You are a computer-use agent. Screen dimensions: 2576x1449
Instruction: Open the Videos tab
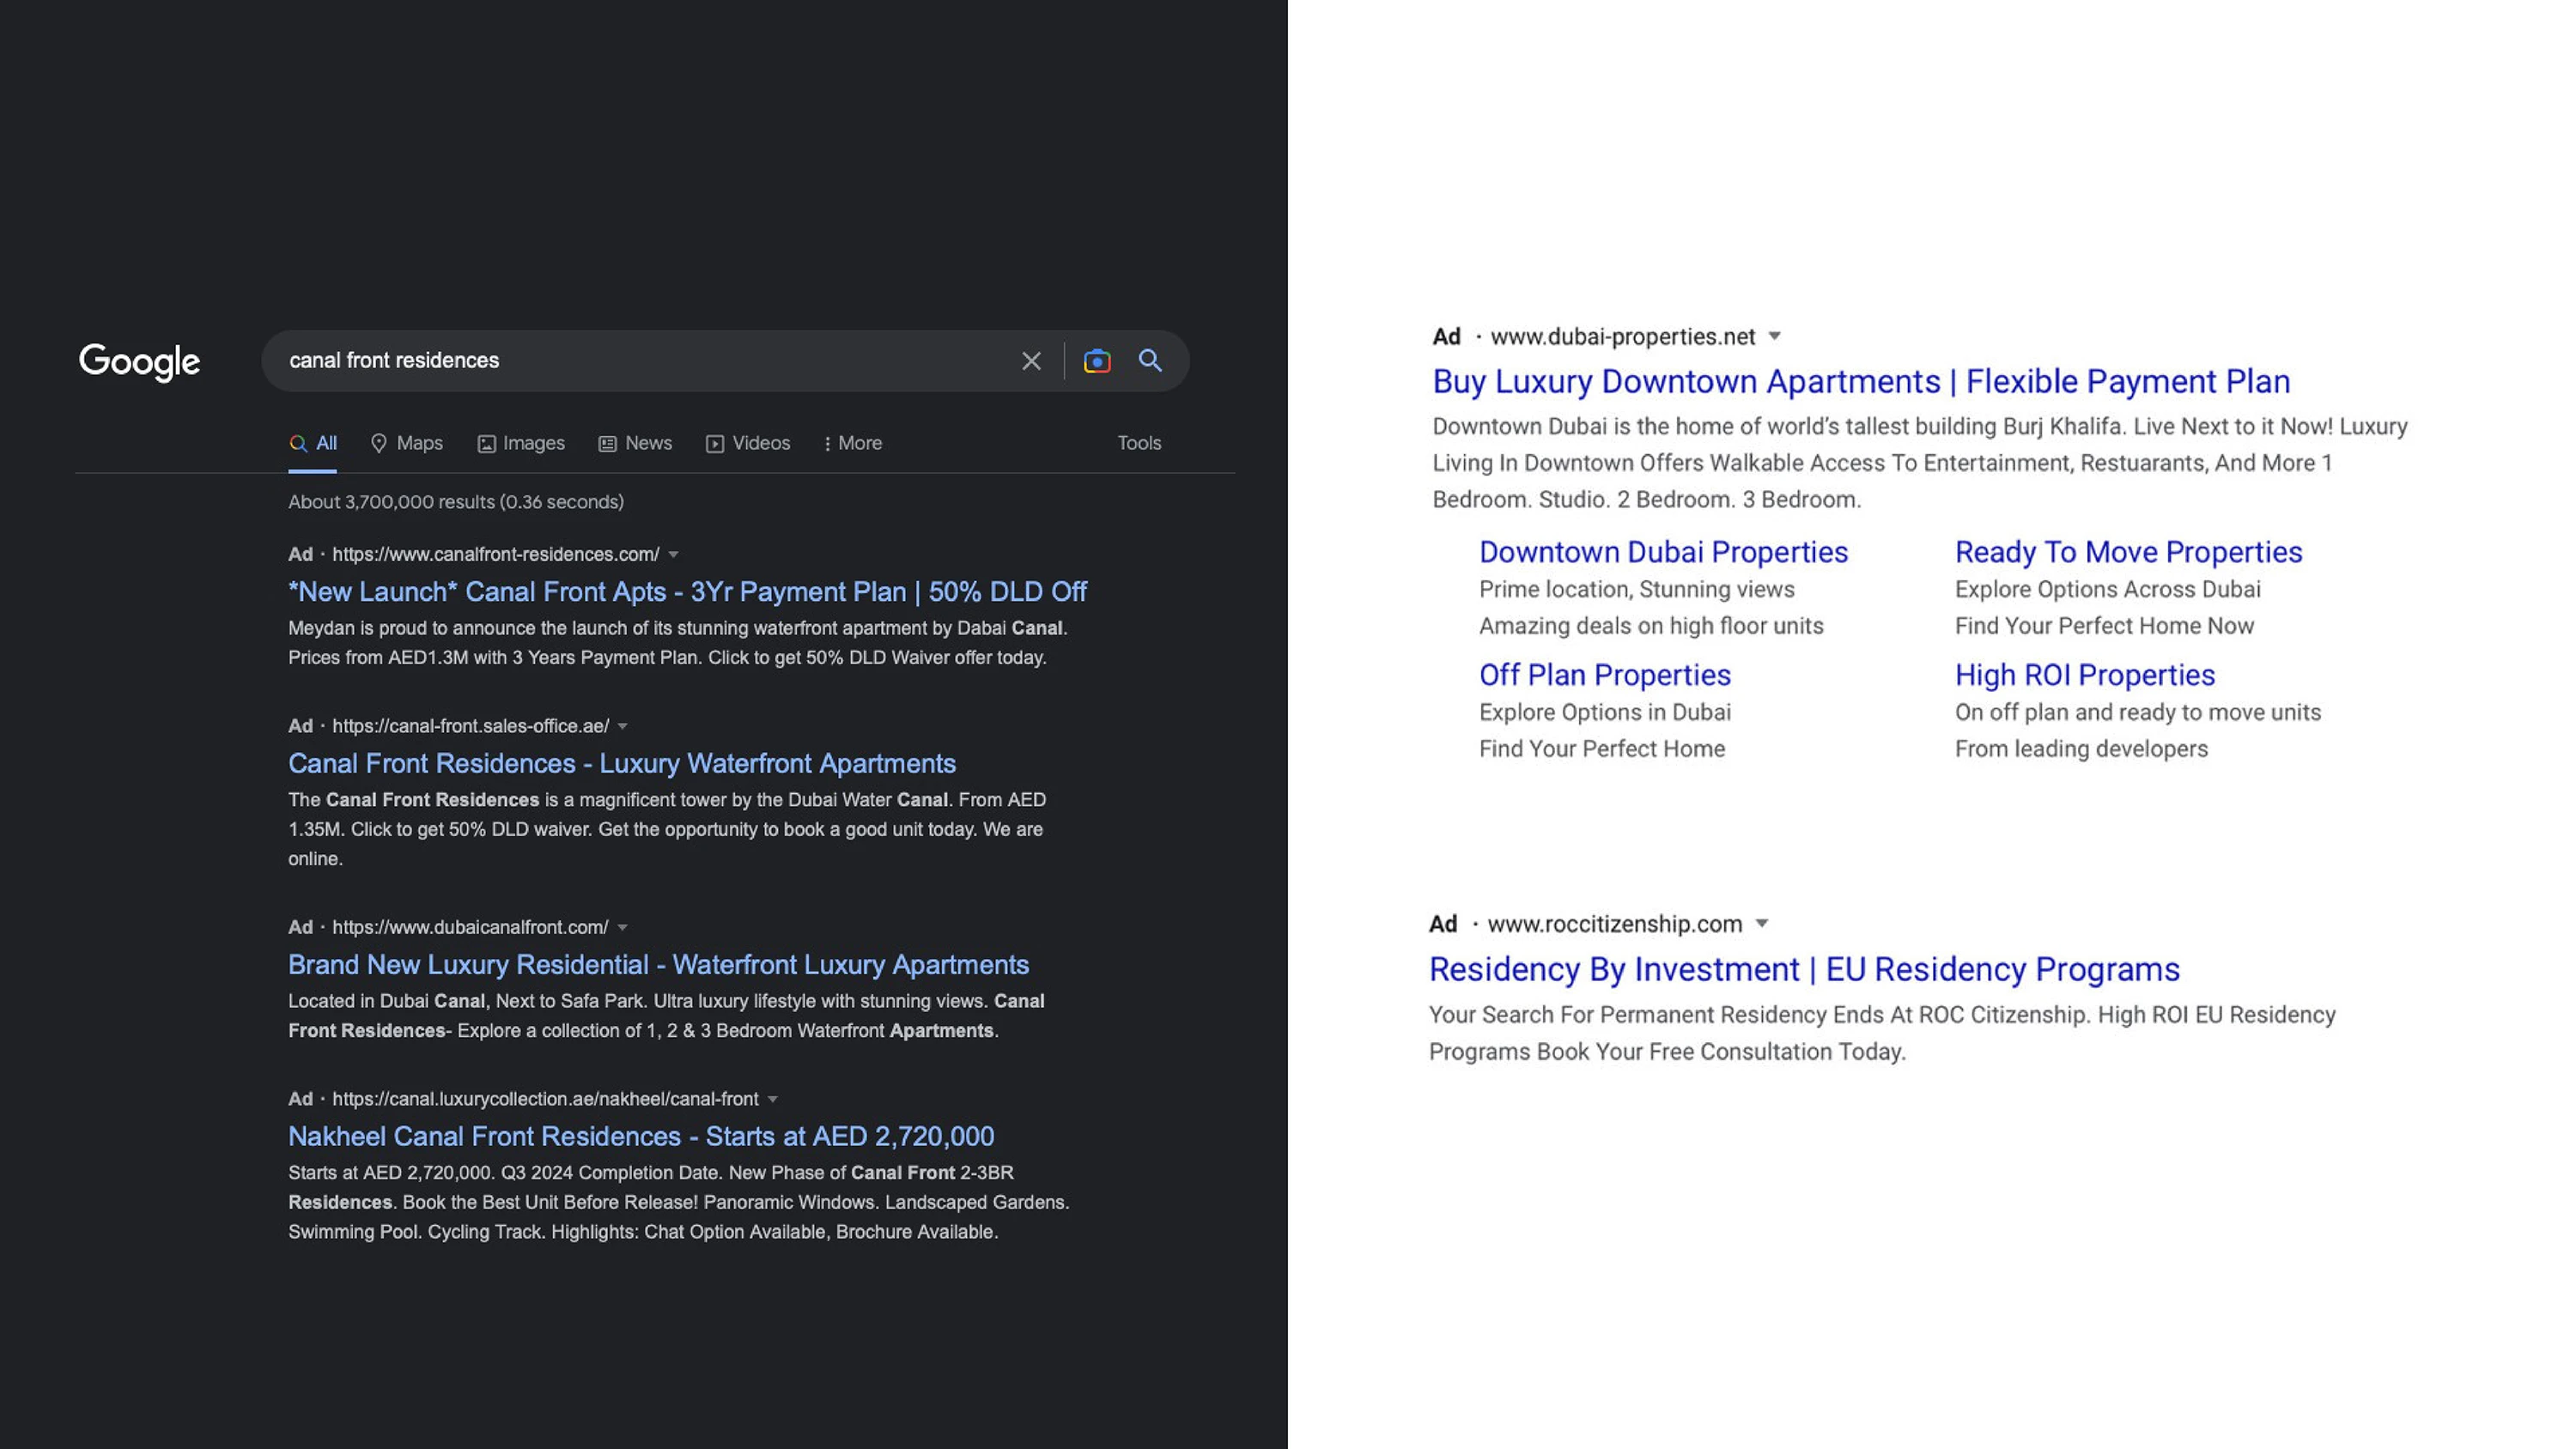click(748, 443)
